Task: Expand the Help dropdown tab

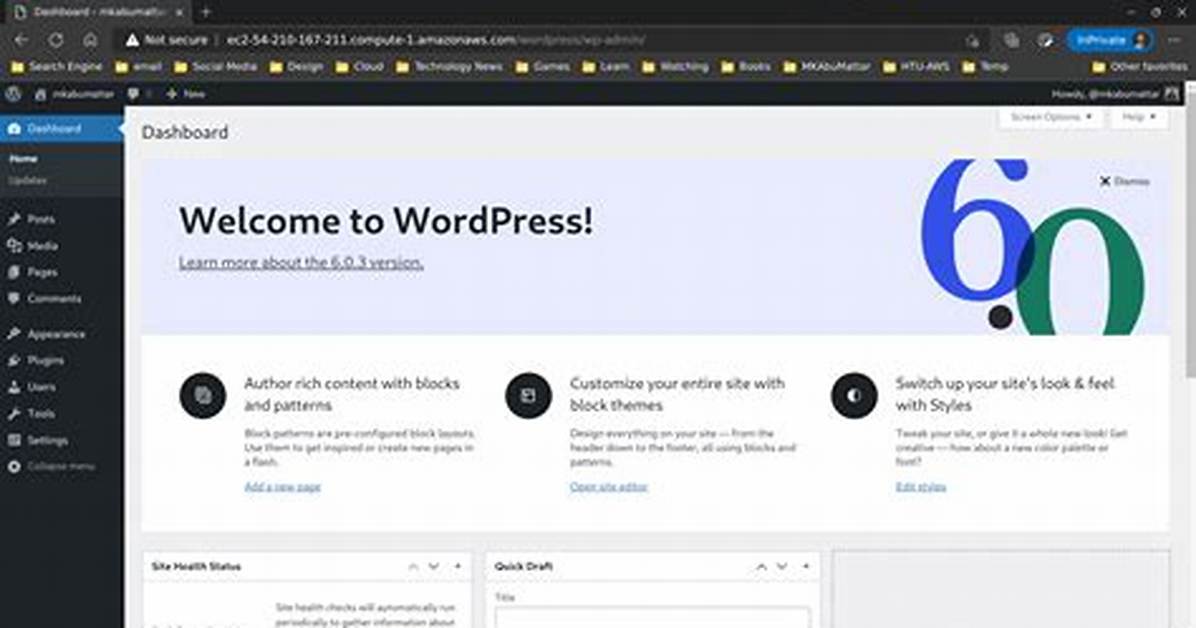Action: (1139, 117)
